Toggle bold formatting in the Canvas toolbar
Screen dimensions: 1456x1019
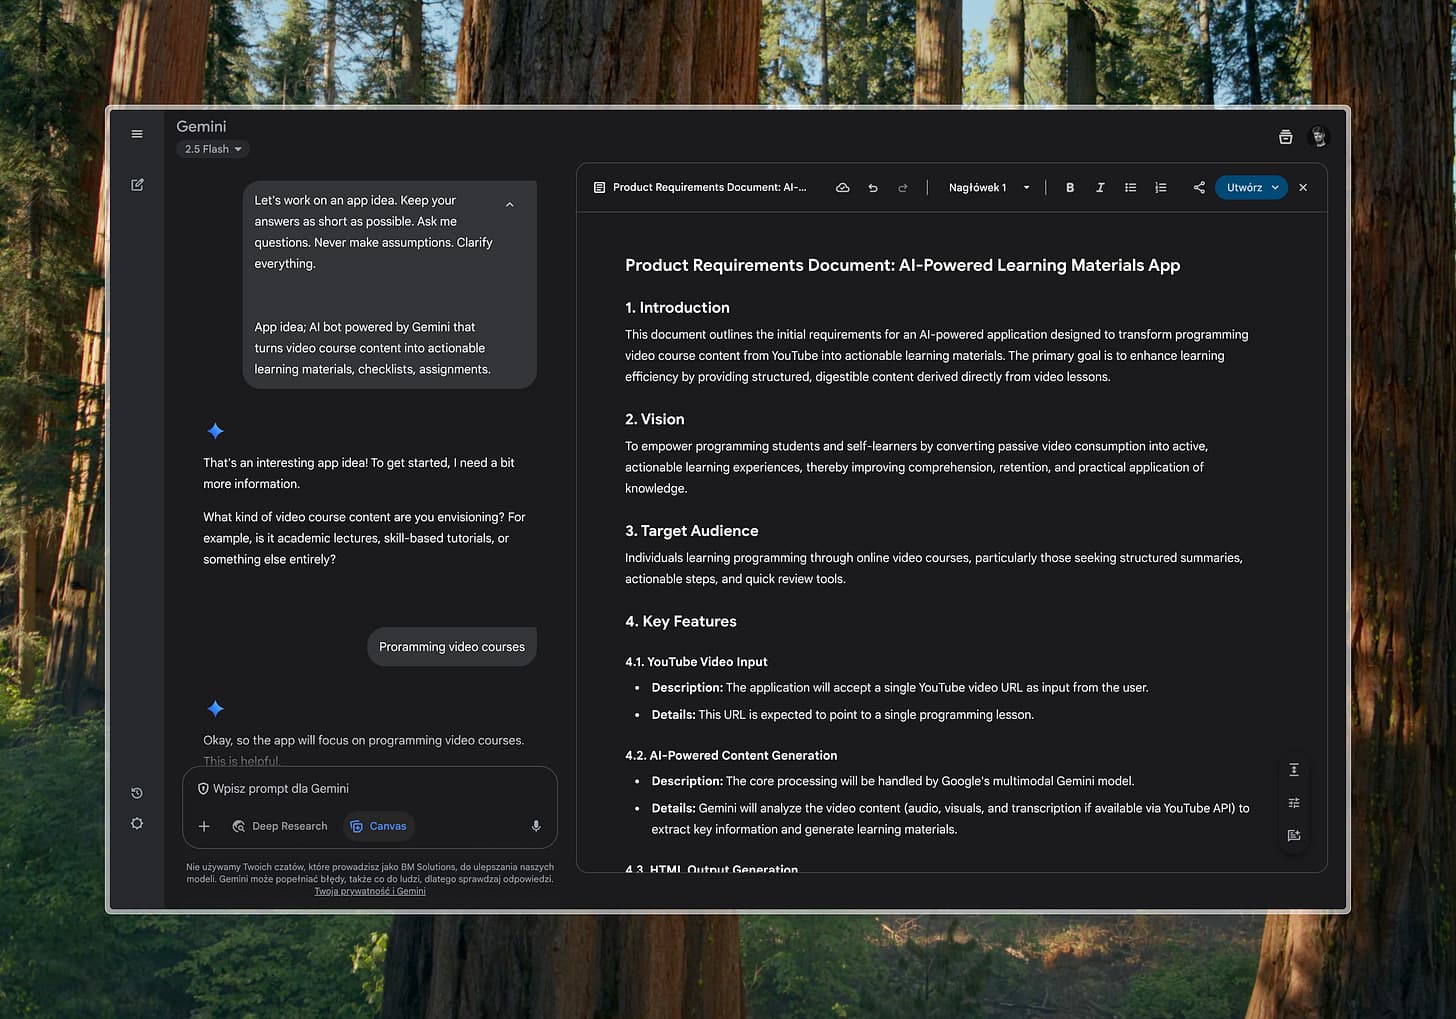1069,187
